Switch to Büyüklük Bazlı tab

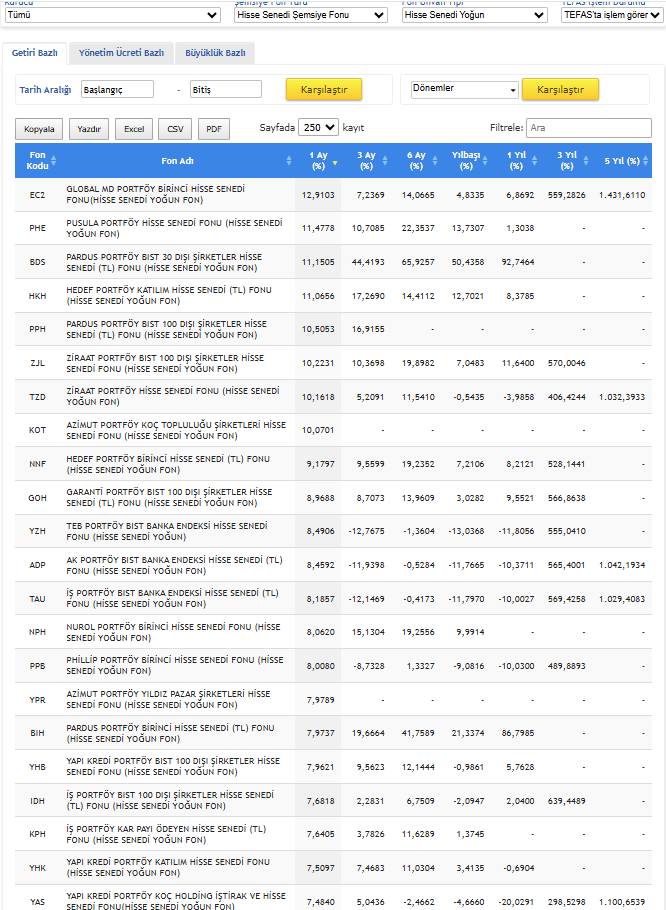[215, 53]
